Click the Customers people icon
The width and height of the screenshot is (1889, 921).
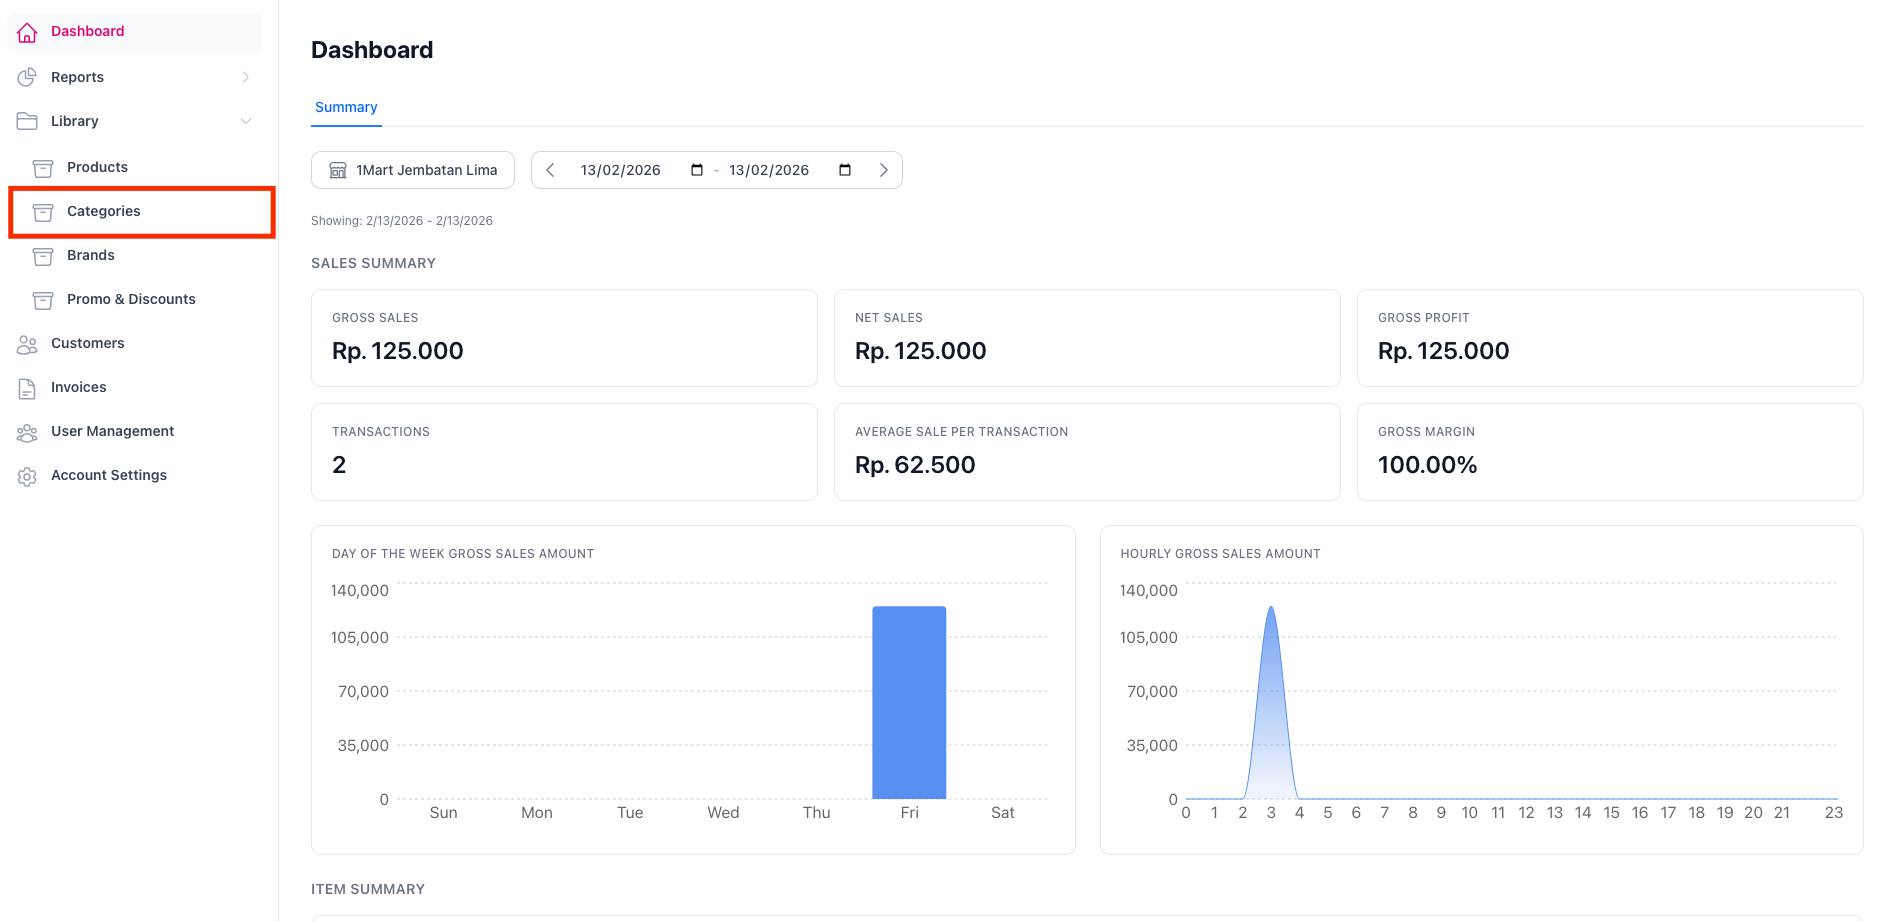point(27,344)
